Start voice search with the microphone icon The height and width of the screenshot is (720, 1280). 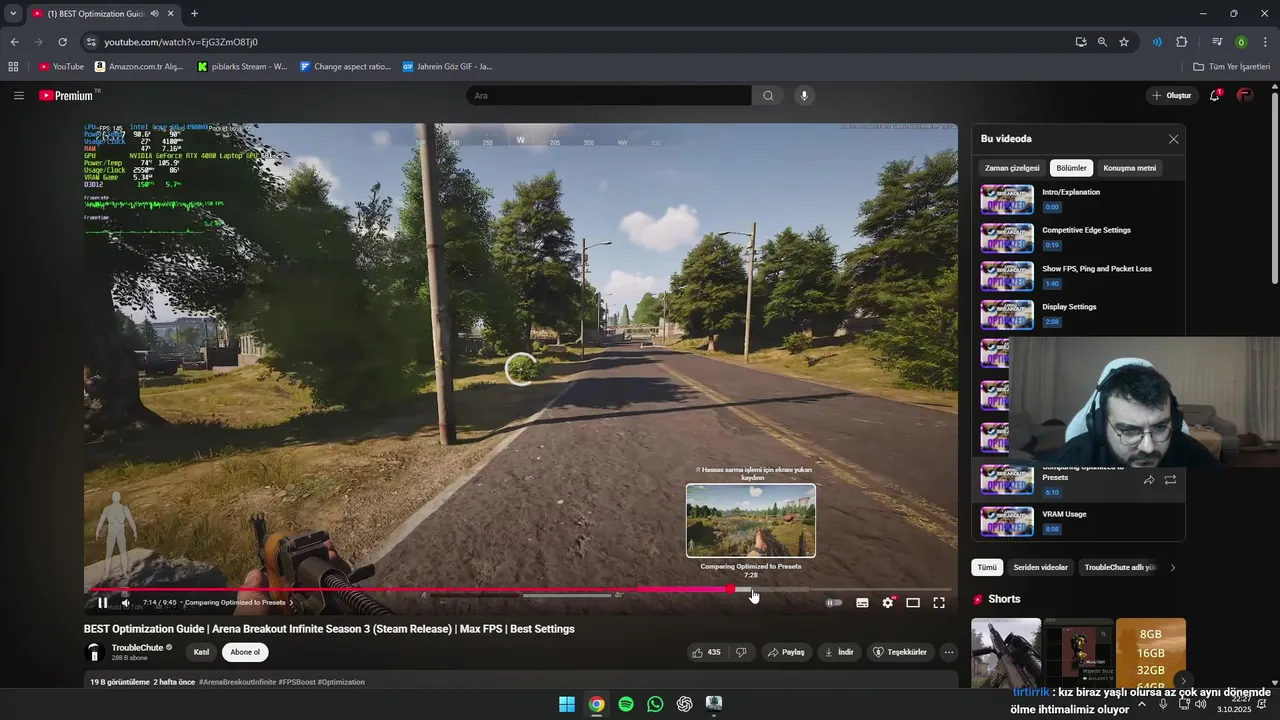804,96
